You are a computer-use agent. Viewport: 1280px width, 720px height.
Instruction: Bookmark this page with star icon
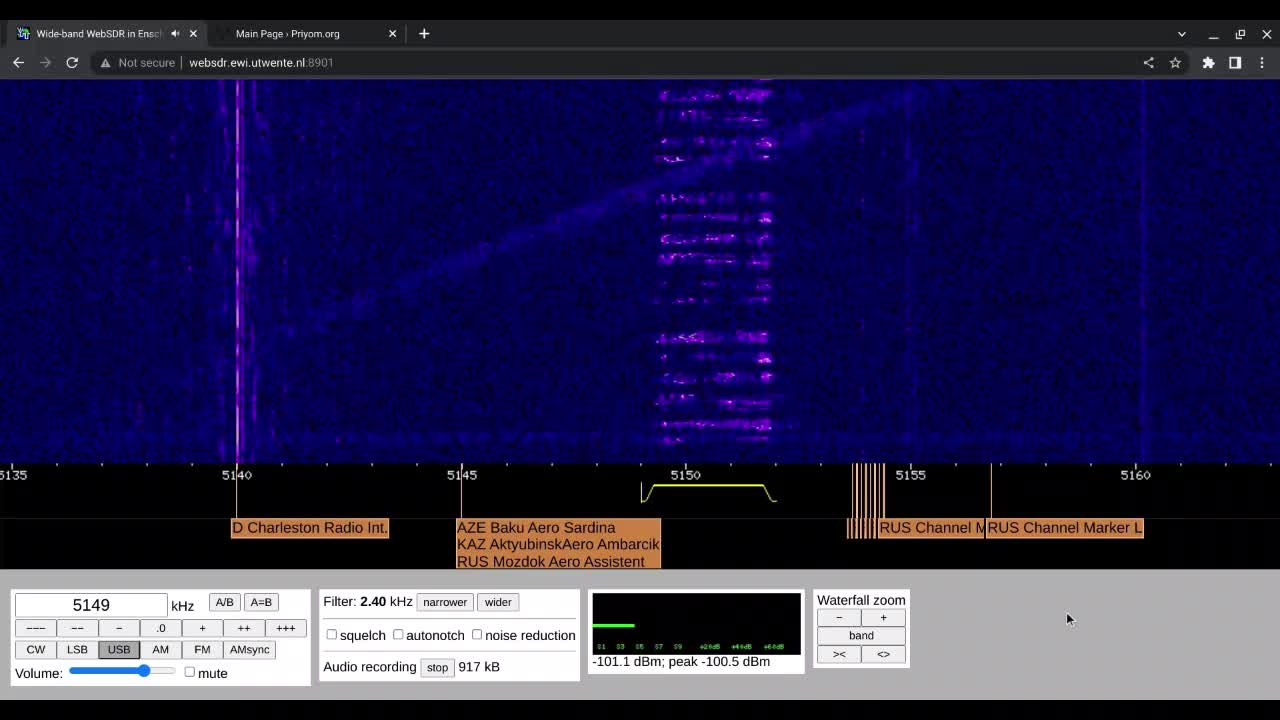[x=1175, y=62]
